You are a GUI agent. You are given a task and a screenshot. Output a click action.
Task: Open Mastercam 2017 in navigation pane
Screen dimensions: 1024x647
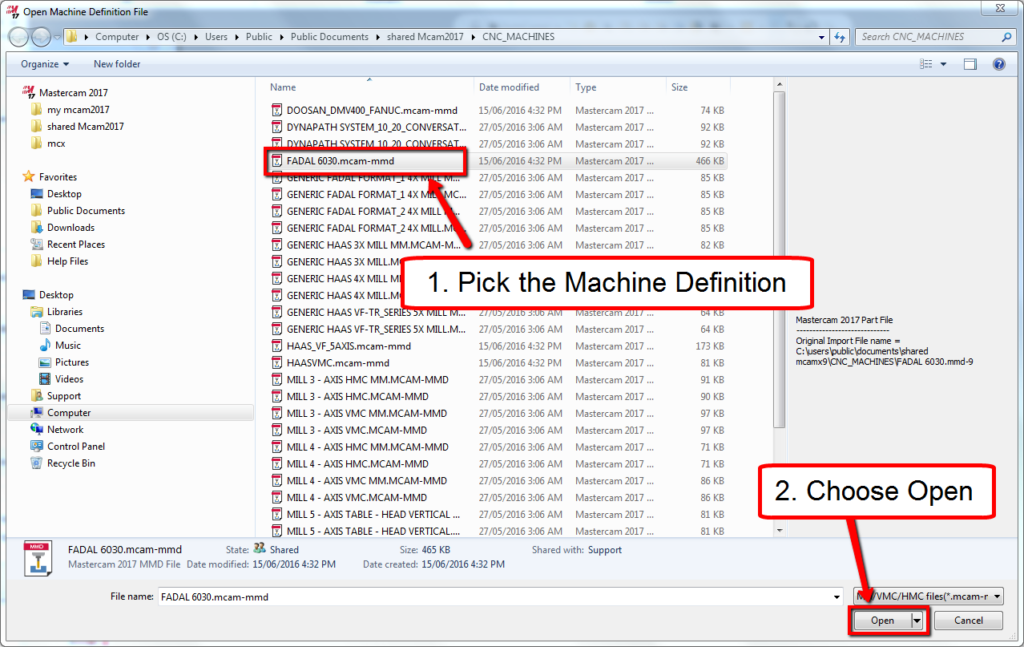(73, 93)
